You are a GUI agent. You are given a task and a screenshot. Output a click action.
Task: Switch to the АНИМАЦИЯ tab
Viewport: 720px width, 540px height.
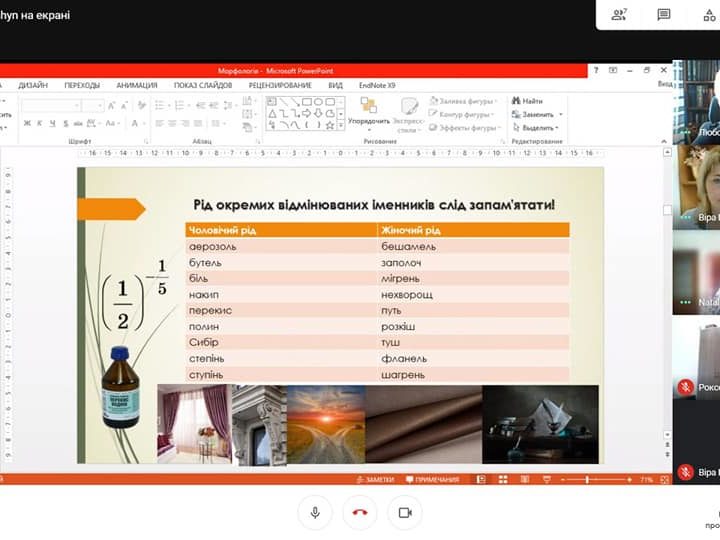tap(136, 86)
